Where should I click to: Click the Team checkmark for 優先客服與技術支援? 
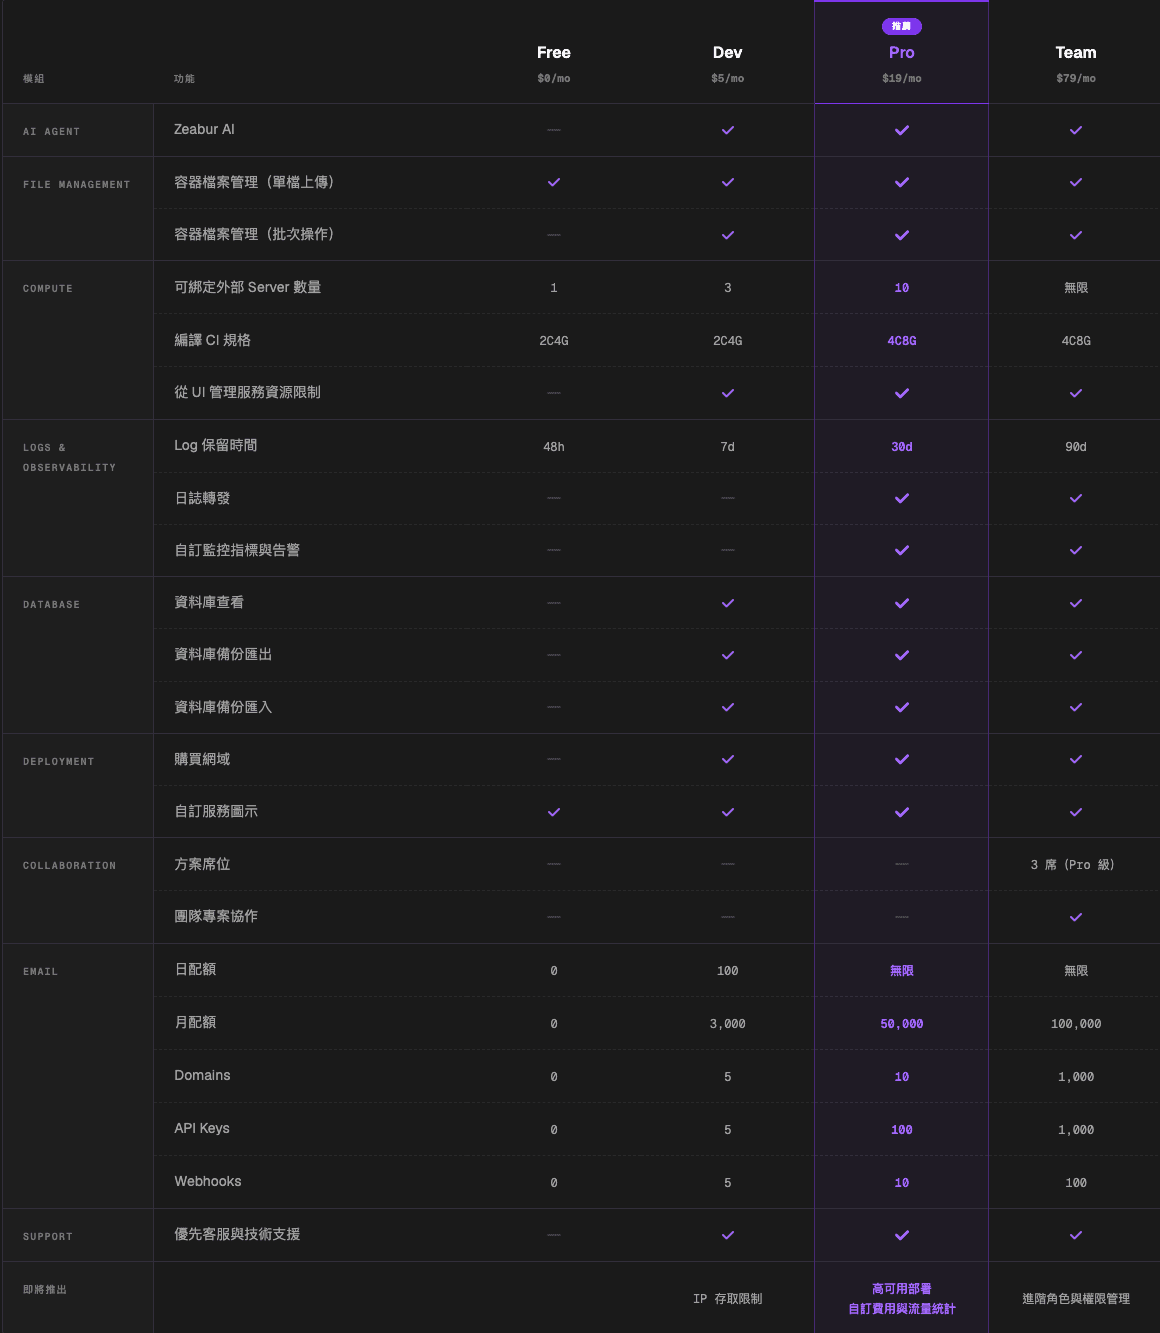point(1075,1234)
